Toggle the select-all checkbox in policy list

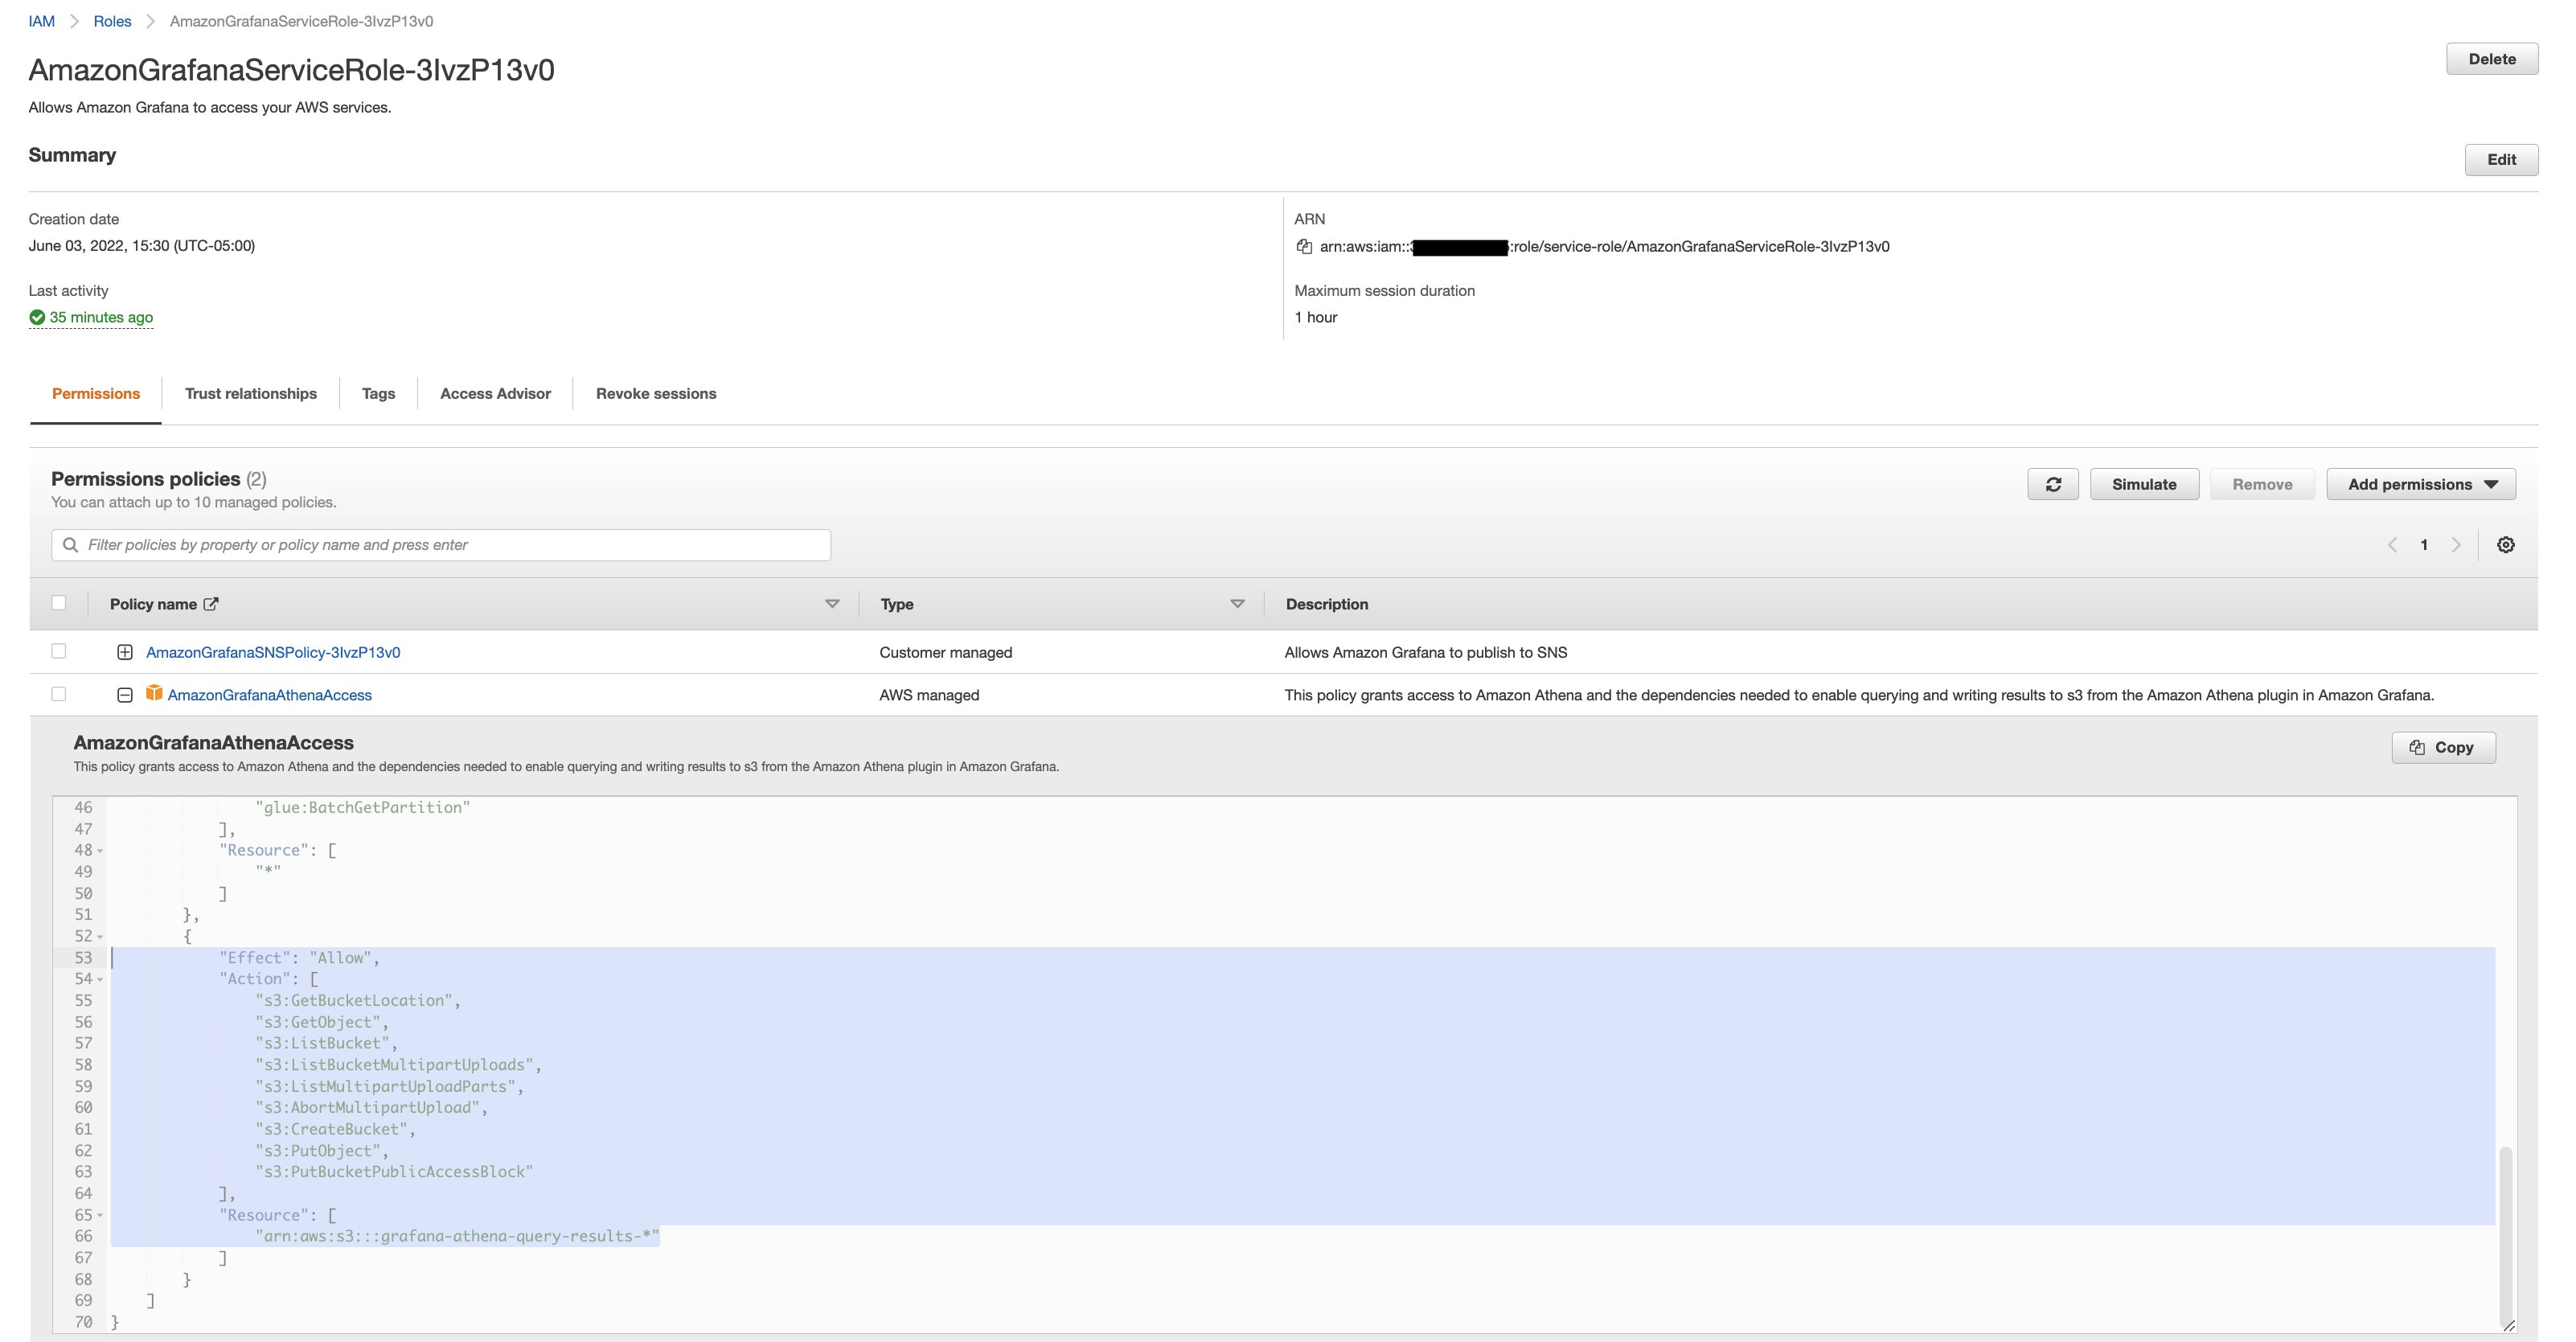point(59,603)
